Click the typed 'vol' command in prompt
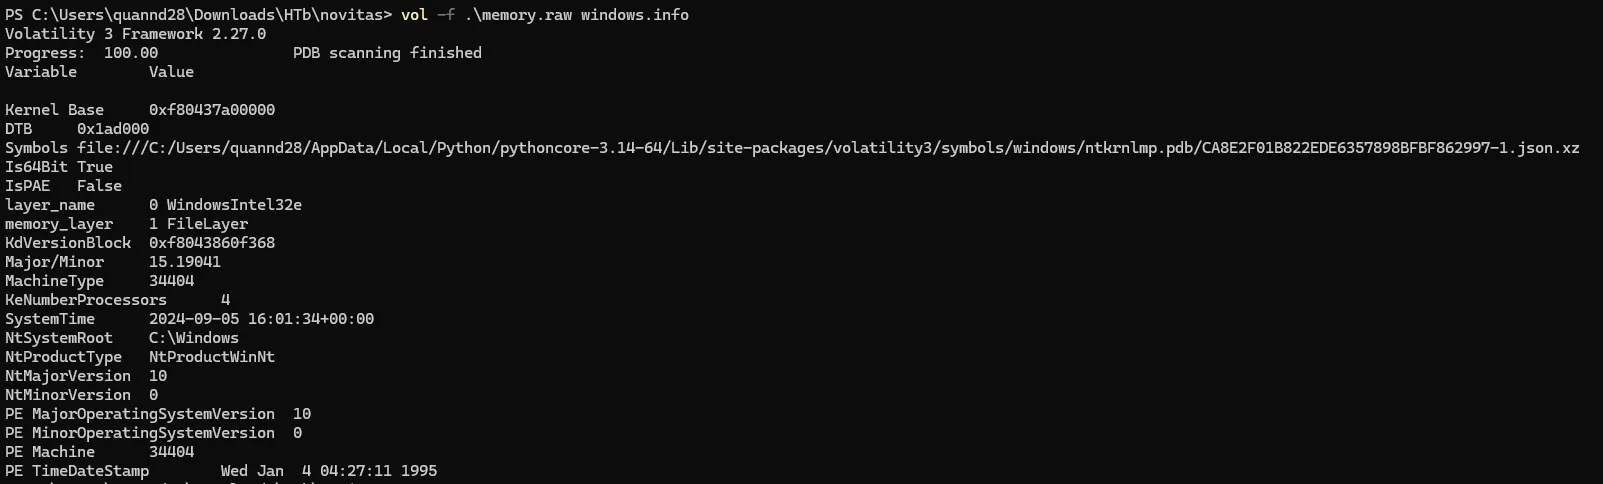 [x=414, y=15]
